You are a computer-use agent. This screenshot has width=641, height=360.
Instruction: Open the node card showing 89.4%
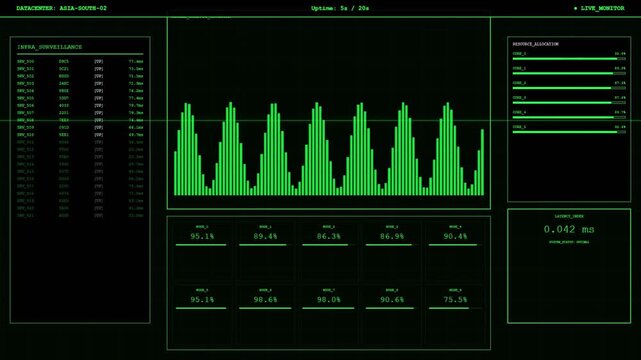(x=265, y=251)
